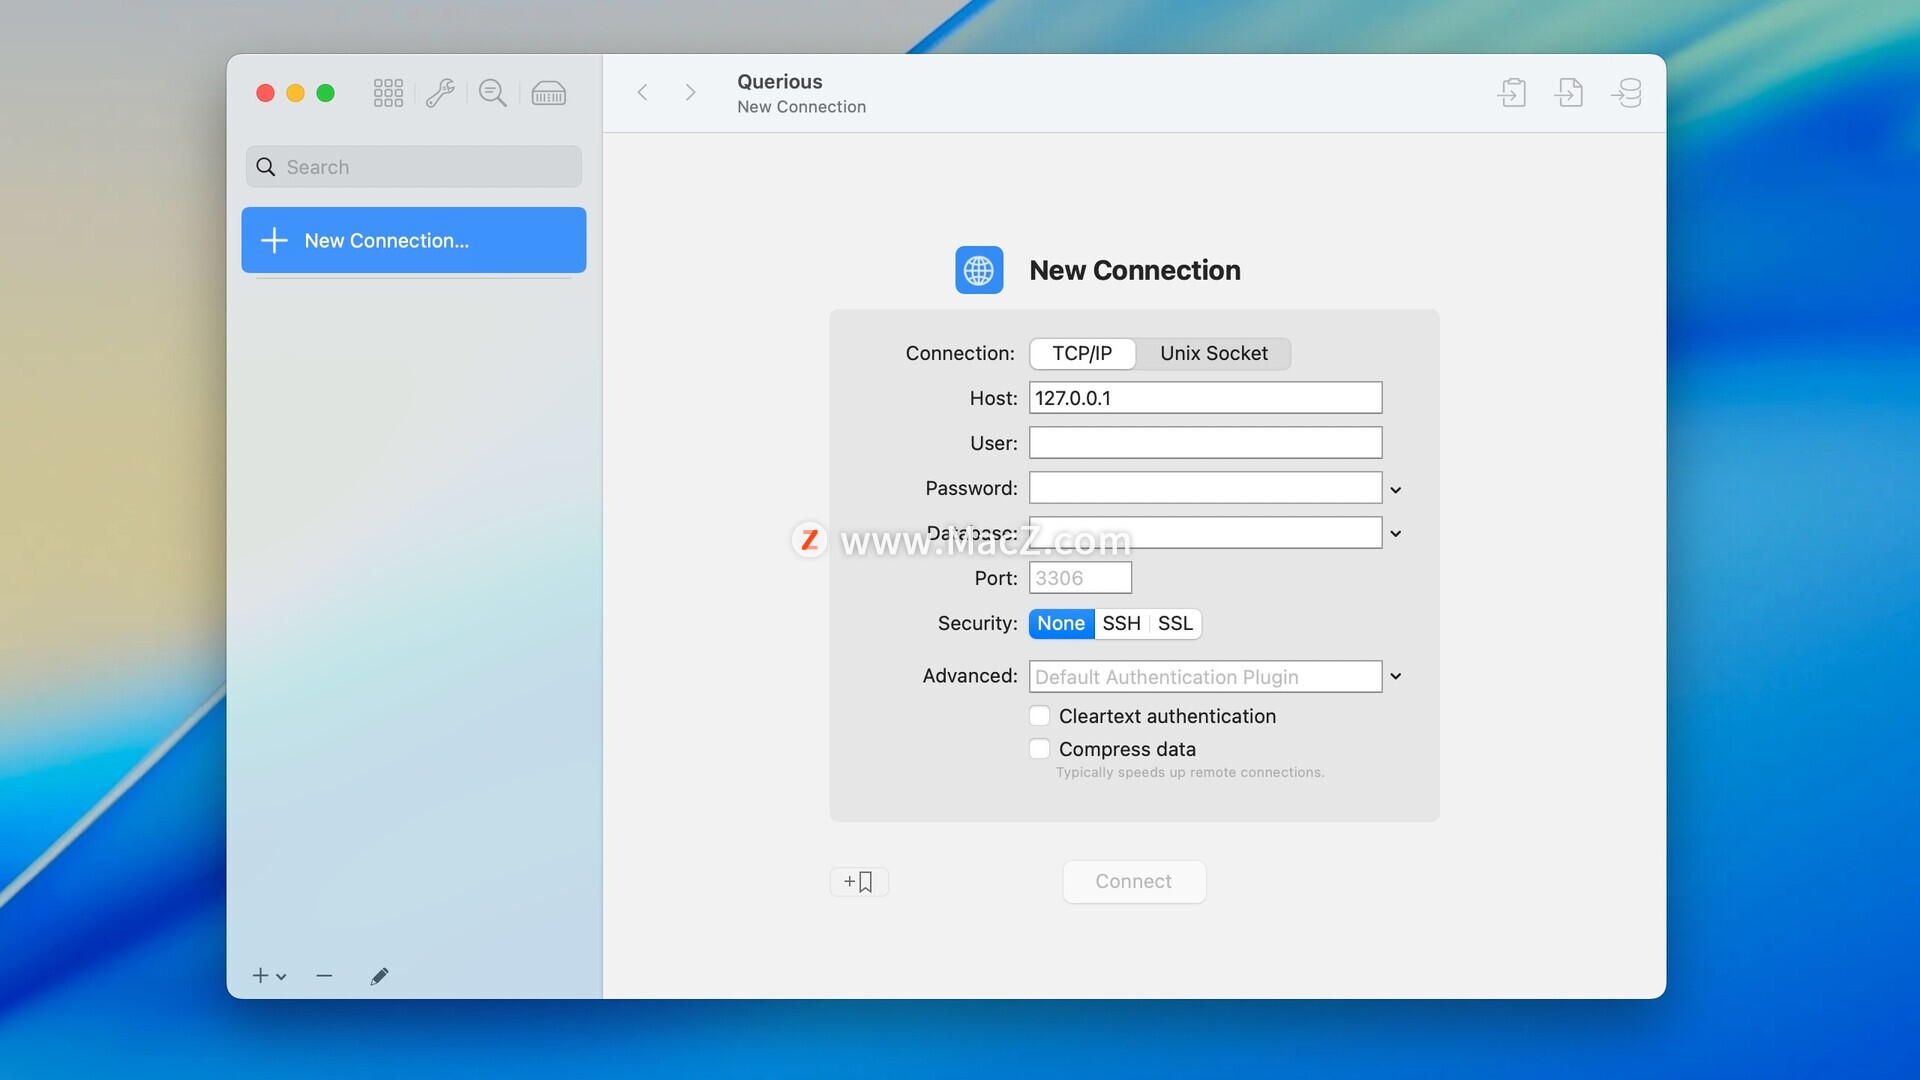
Task: Enable Compress data checkbox
Action: point(1040,749)
